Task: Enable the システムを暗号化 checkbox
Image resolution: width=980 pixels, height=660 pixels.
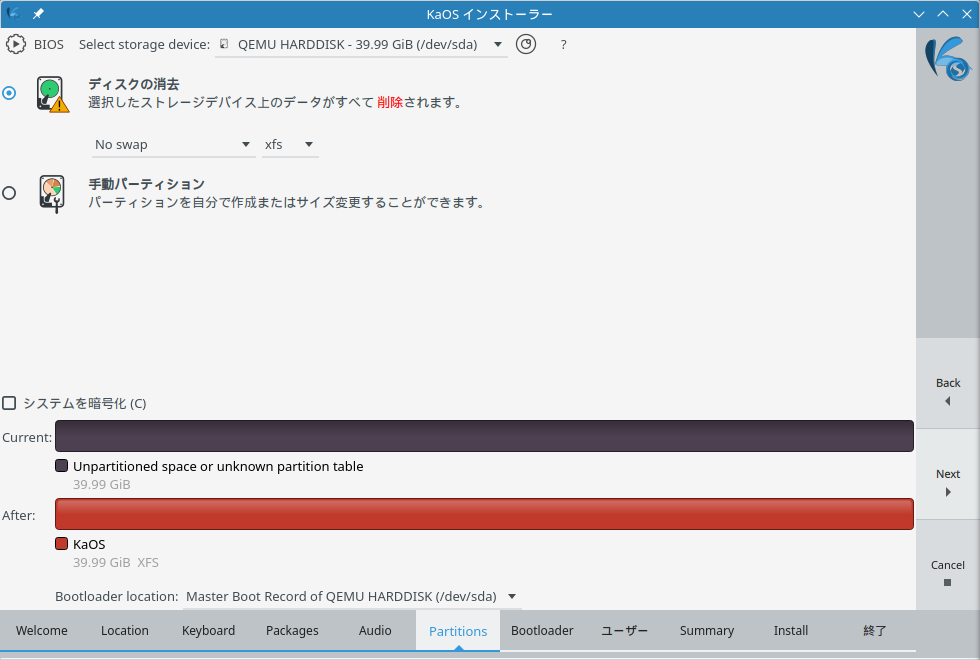Action: pos(9,403)
